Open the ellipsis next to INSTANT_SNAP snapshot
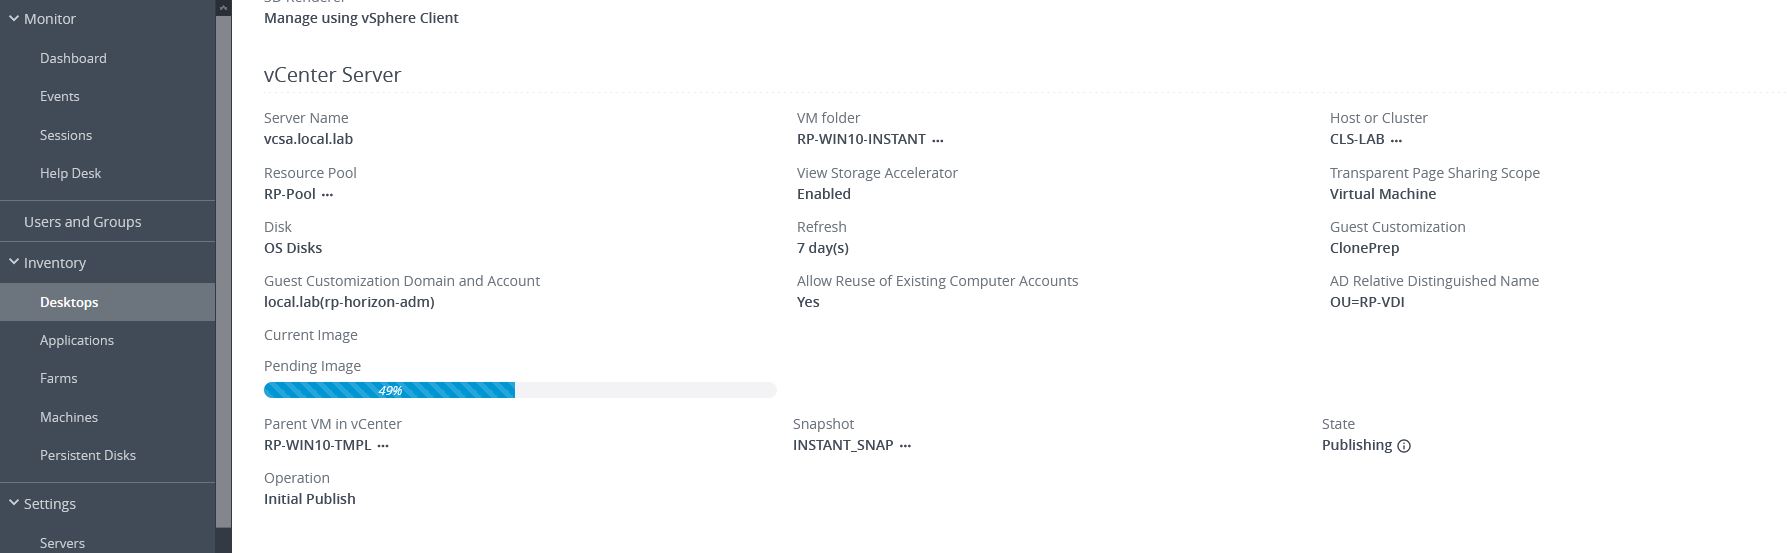The height and width of the screenshot is (553, 1787). 905,446
